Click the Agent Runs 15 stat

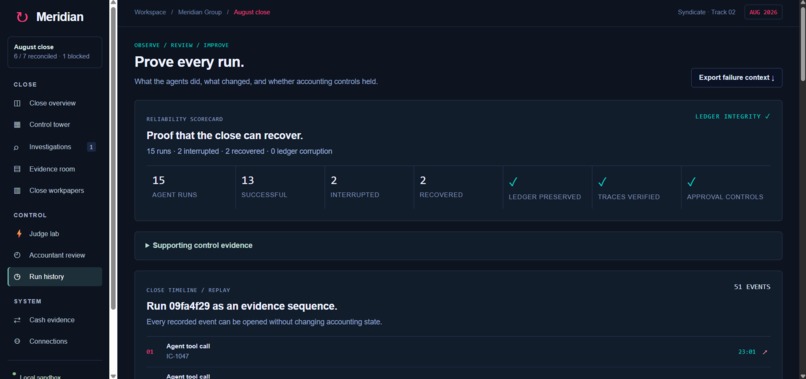pyautogui.click(x=191, y=188)
